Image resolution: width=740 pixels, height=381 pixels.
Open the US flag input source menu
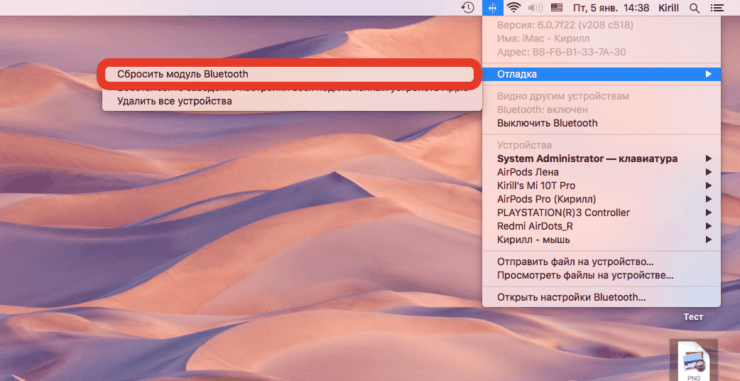point(557,8)
